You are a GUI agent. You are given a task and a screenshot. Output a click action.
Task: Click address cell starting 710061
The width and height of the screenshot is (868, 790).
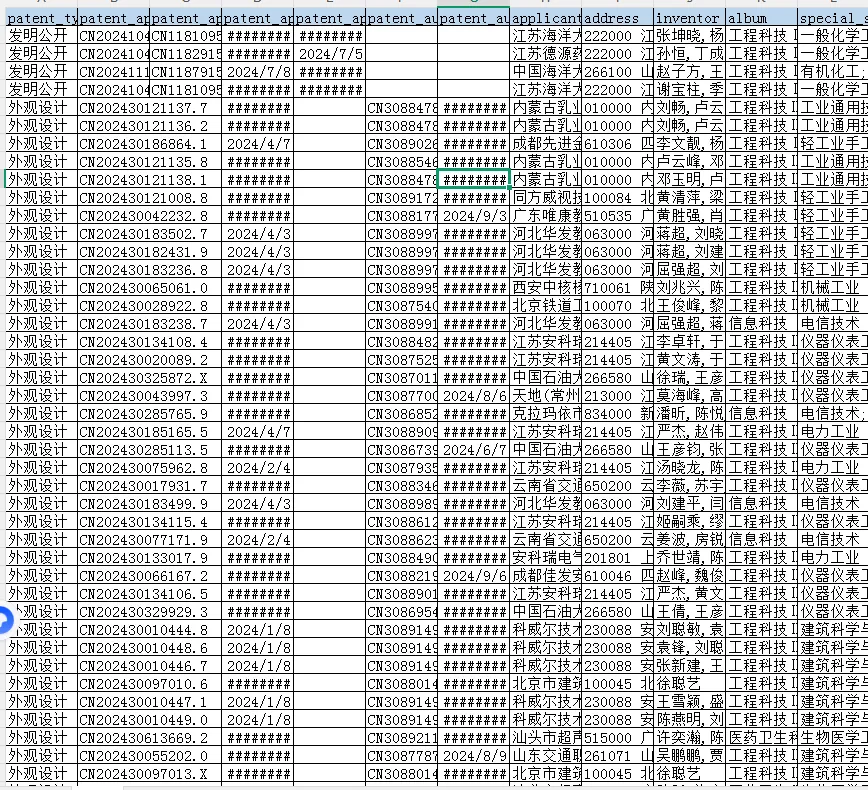click(617, 287)
